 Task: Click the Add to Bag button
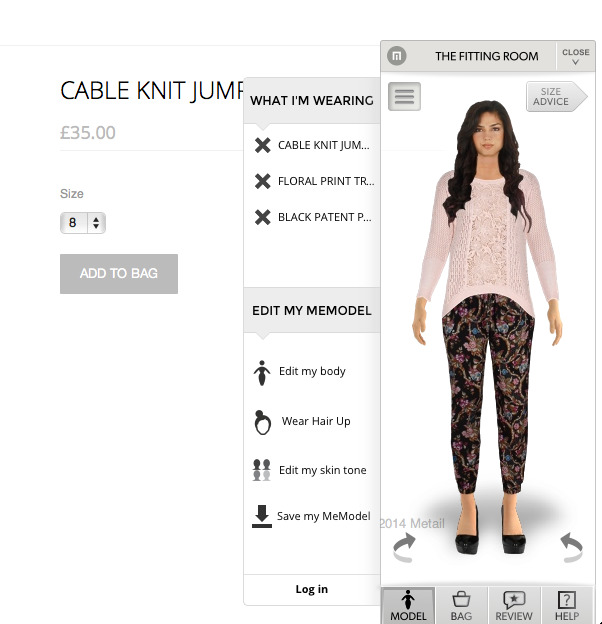(119, 274)
